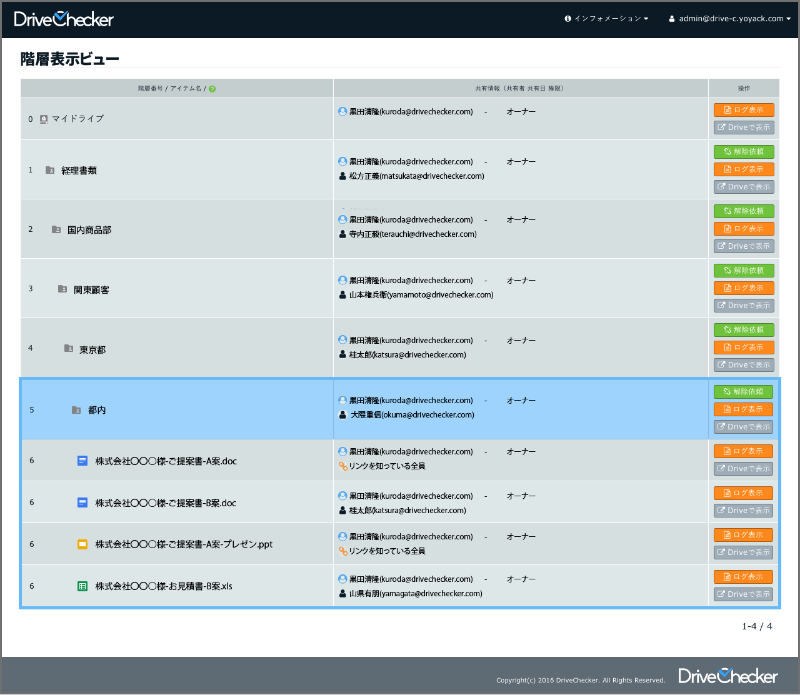Click the マイドライブ drive icon
The height and width of the screenshot is (695, 800).
(44, 119)
